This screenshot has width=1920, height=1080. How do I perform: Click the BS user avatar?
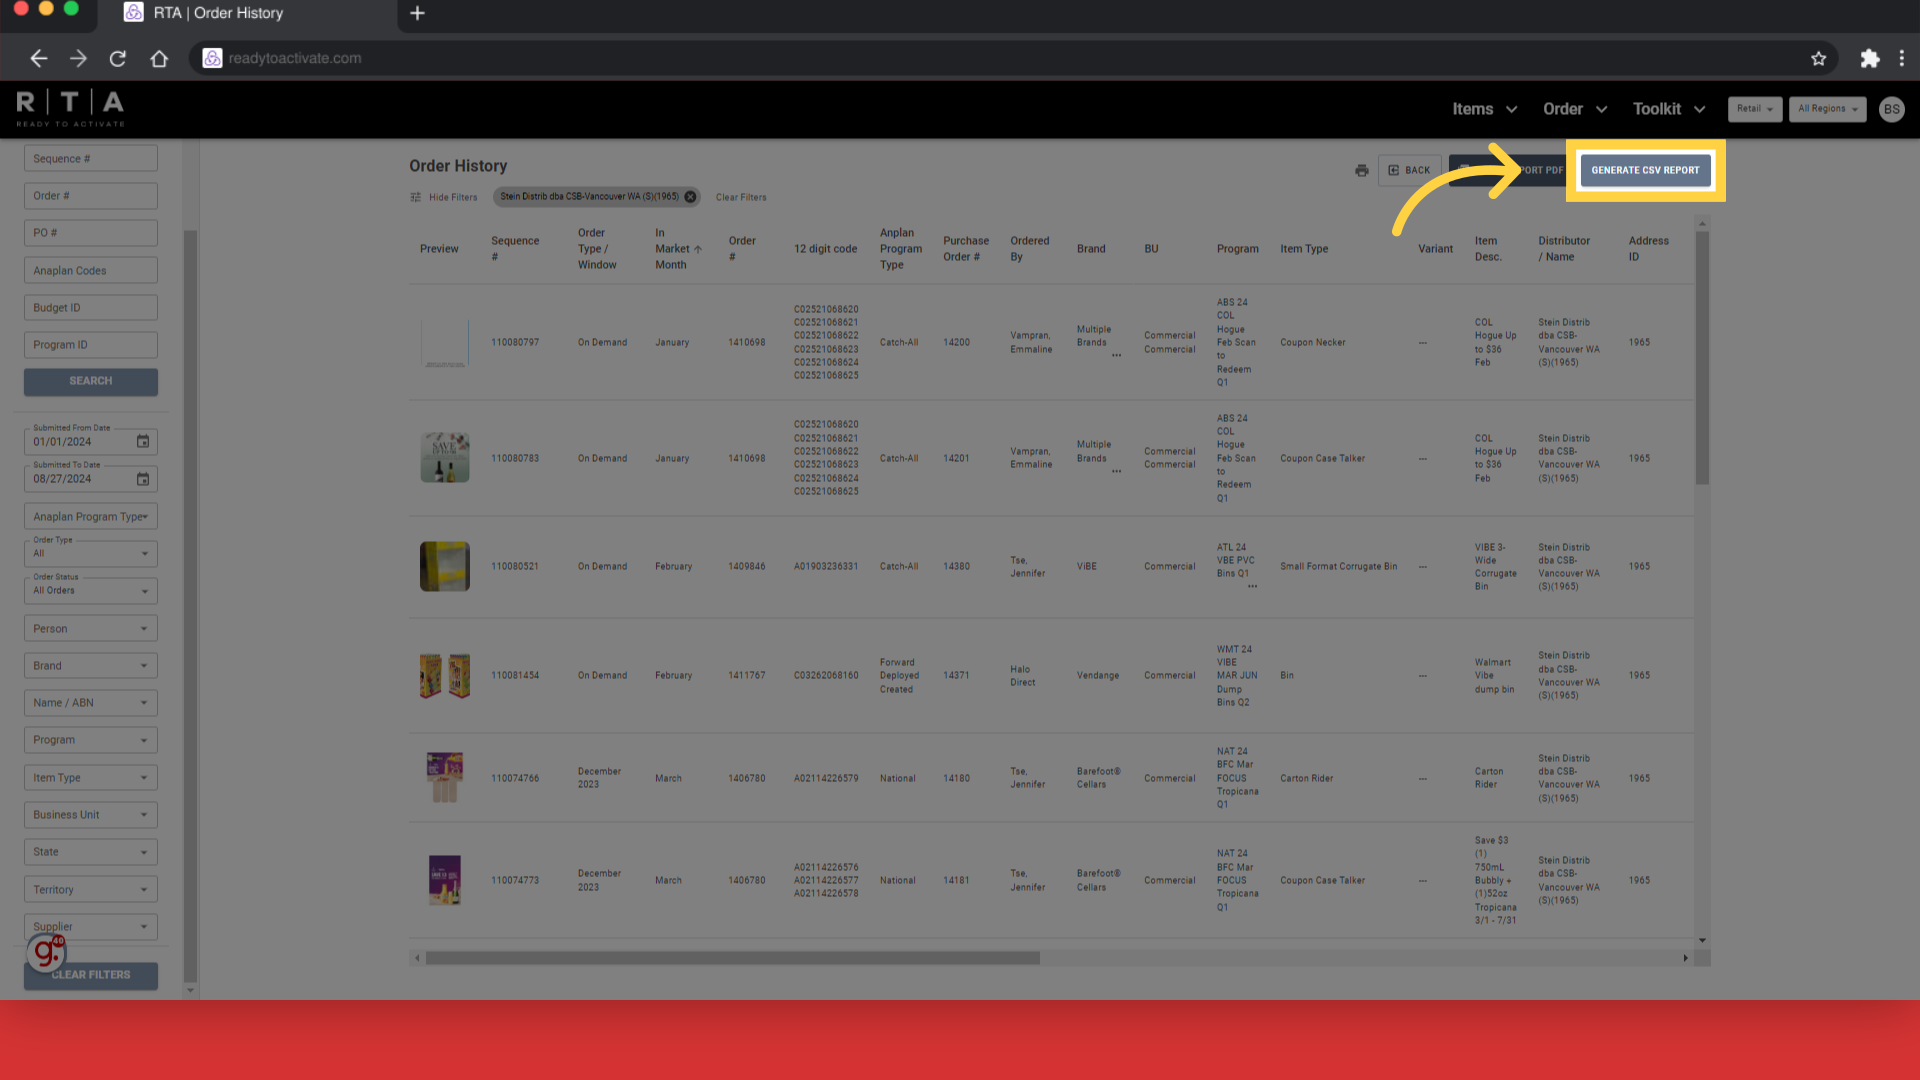(x=1891, y=110)
